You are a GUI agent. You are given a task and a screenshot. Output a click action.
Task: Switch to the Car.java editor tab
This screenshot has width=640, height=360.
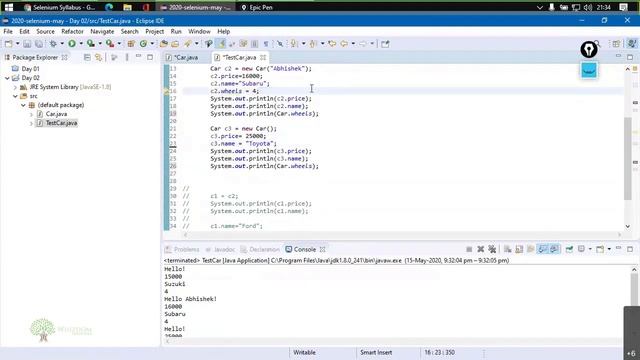[x=186, y=58]
